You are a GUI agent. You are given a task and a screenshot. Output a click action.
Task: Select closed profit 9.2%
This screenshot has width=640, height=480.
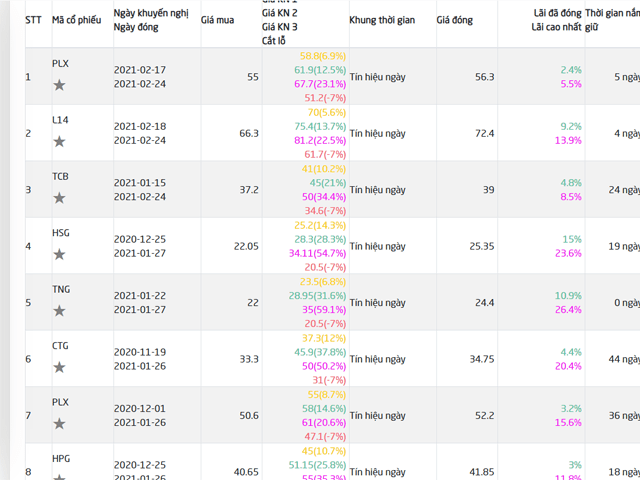[571, 126]
